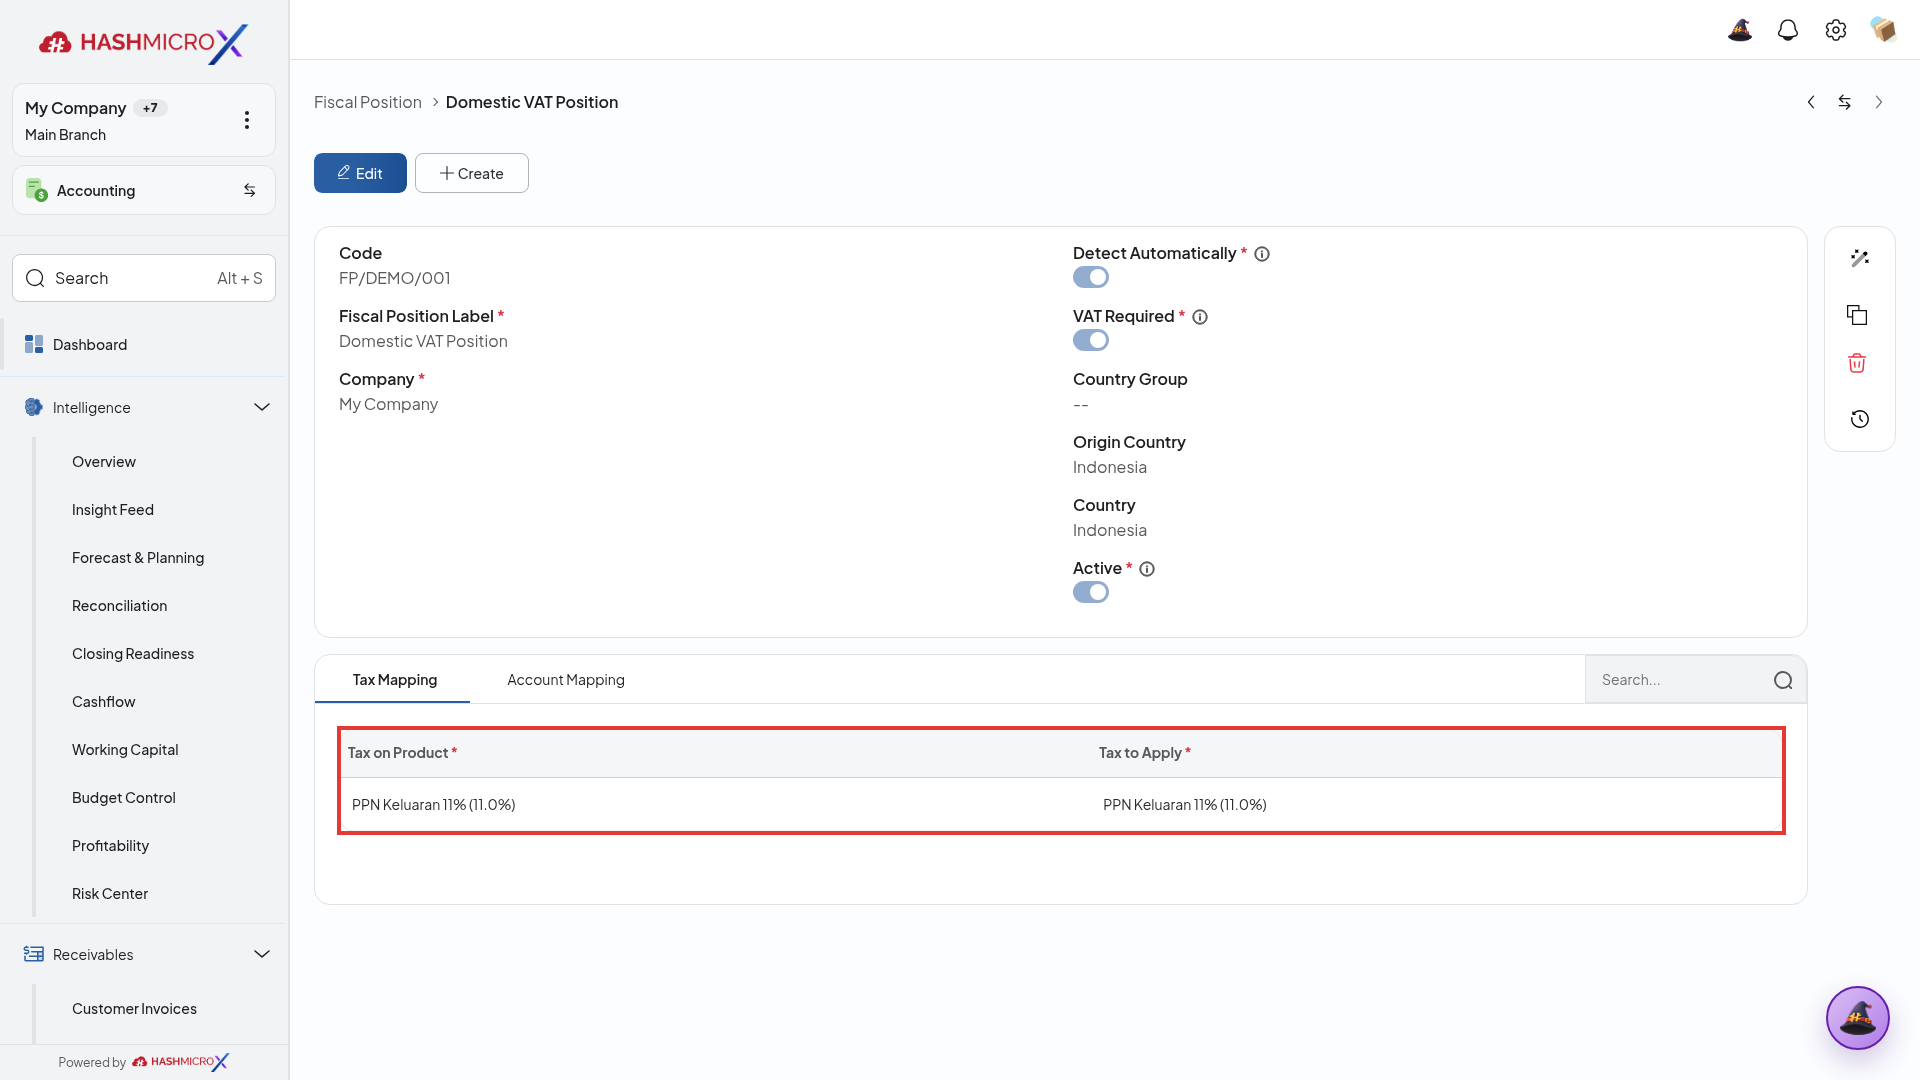Toggle the VAT Required switch

1091,340
